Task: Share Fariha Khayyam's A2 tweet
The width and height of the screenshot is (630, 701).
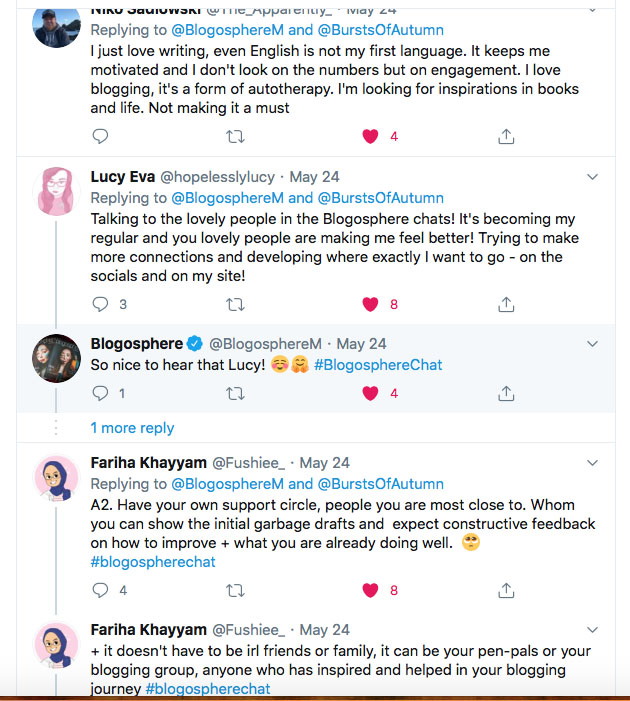Action: [506, 590]
